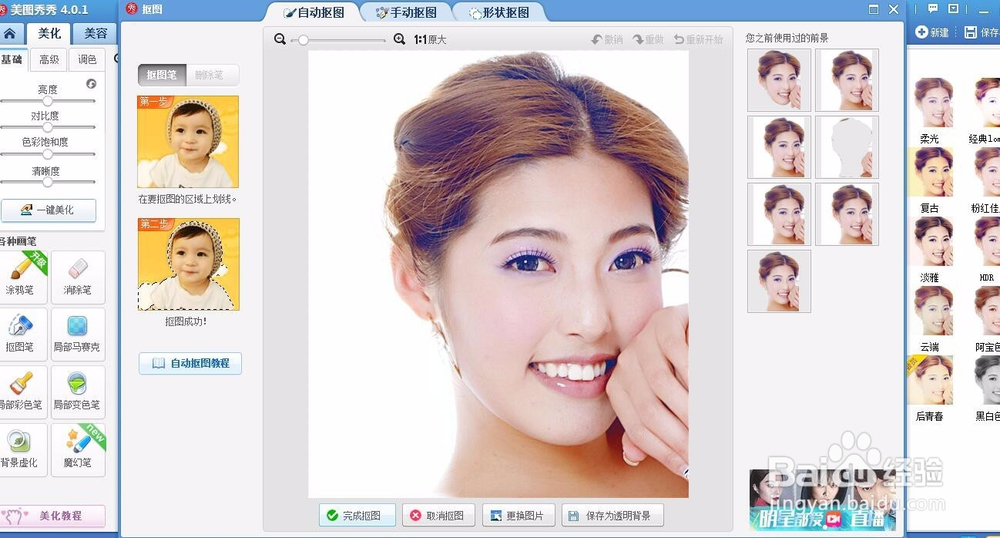Click 取消抠图 button
Screen dimensions: 1000x538
[439, 515]
